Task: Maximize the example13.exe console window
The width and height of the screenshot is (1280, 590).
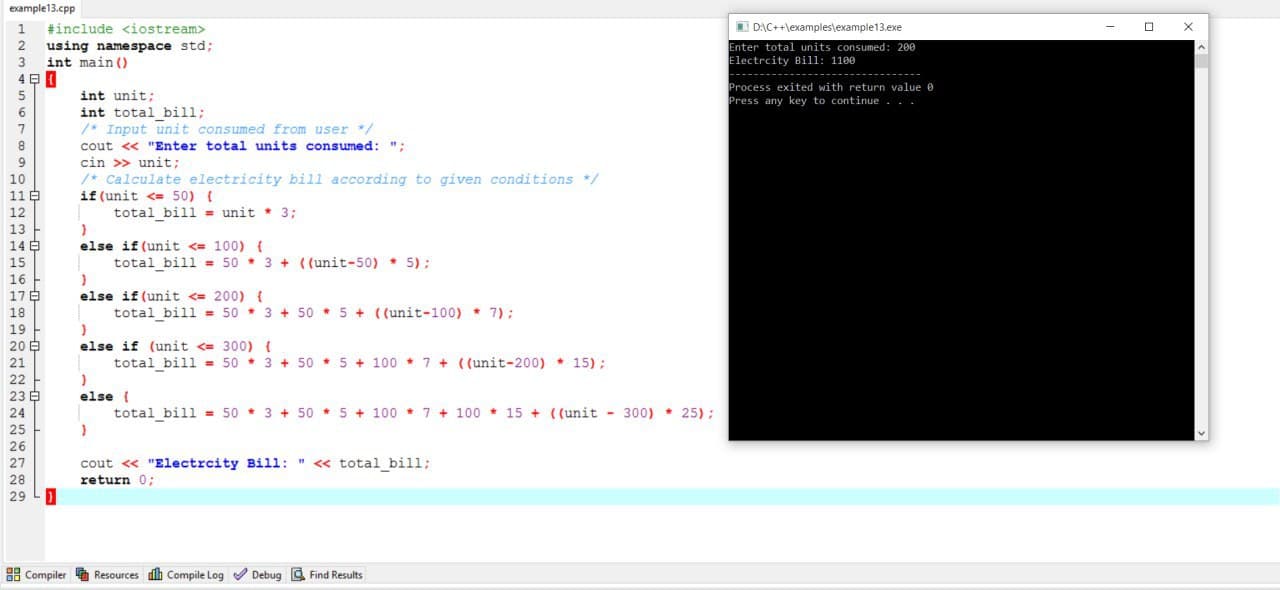Action: [1149, 27]
